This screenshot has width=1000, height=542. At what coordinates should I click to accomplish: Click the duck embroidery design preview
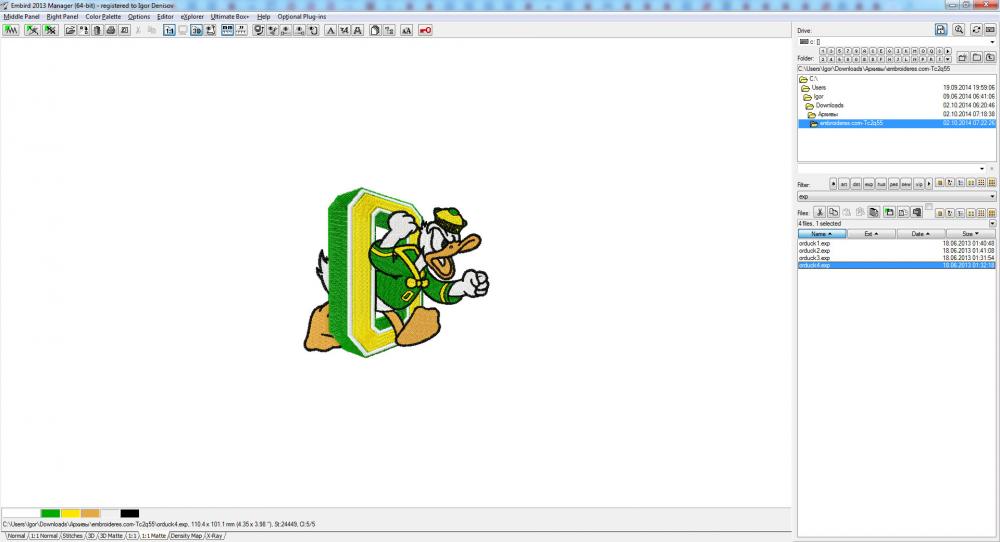pos(396,272)
